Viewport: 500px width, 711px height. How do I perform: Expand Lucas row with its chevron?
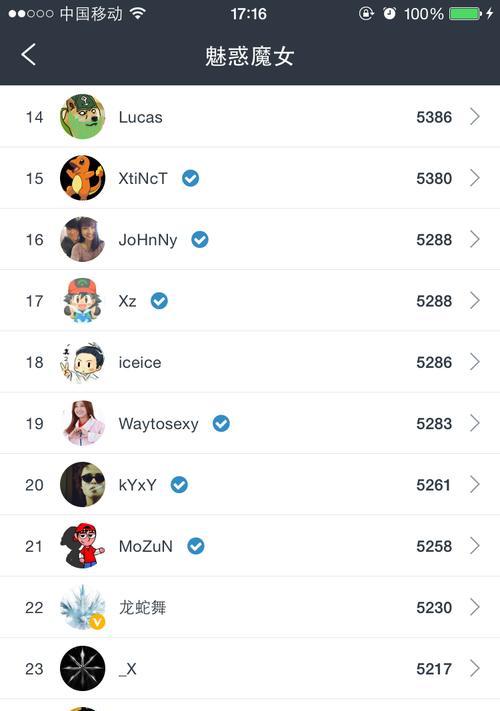coord(475,117)
